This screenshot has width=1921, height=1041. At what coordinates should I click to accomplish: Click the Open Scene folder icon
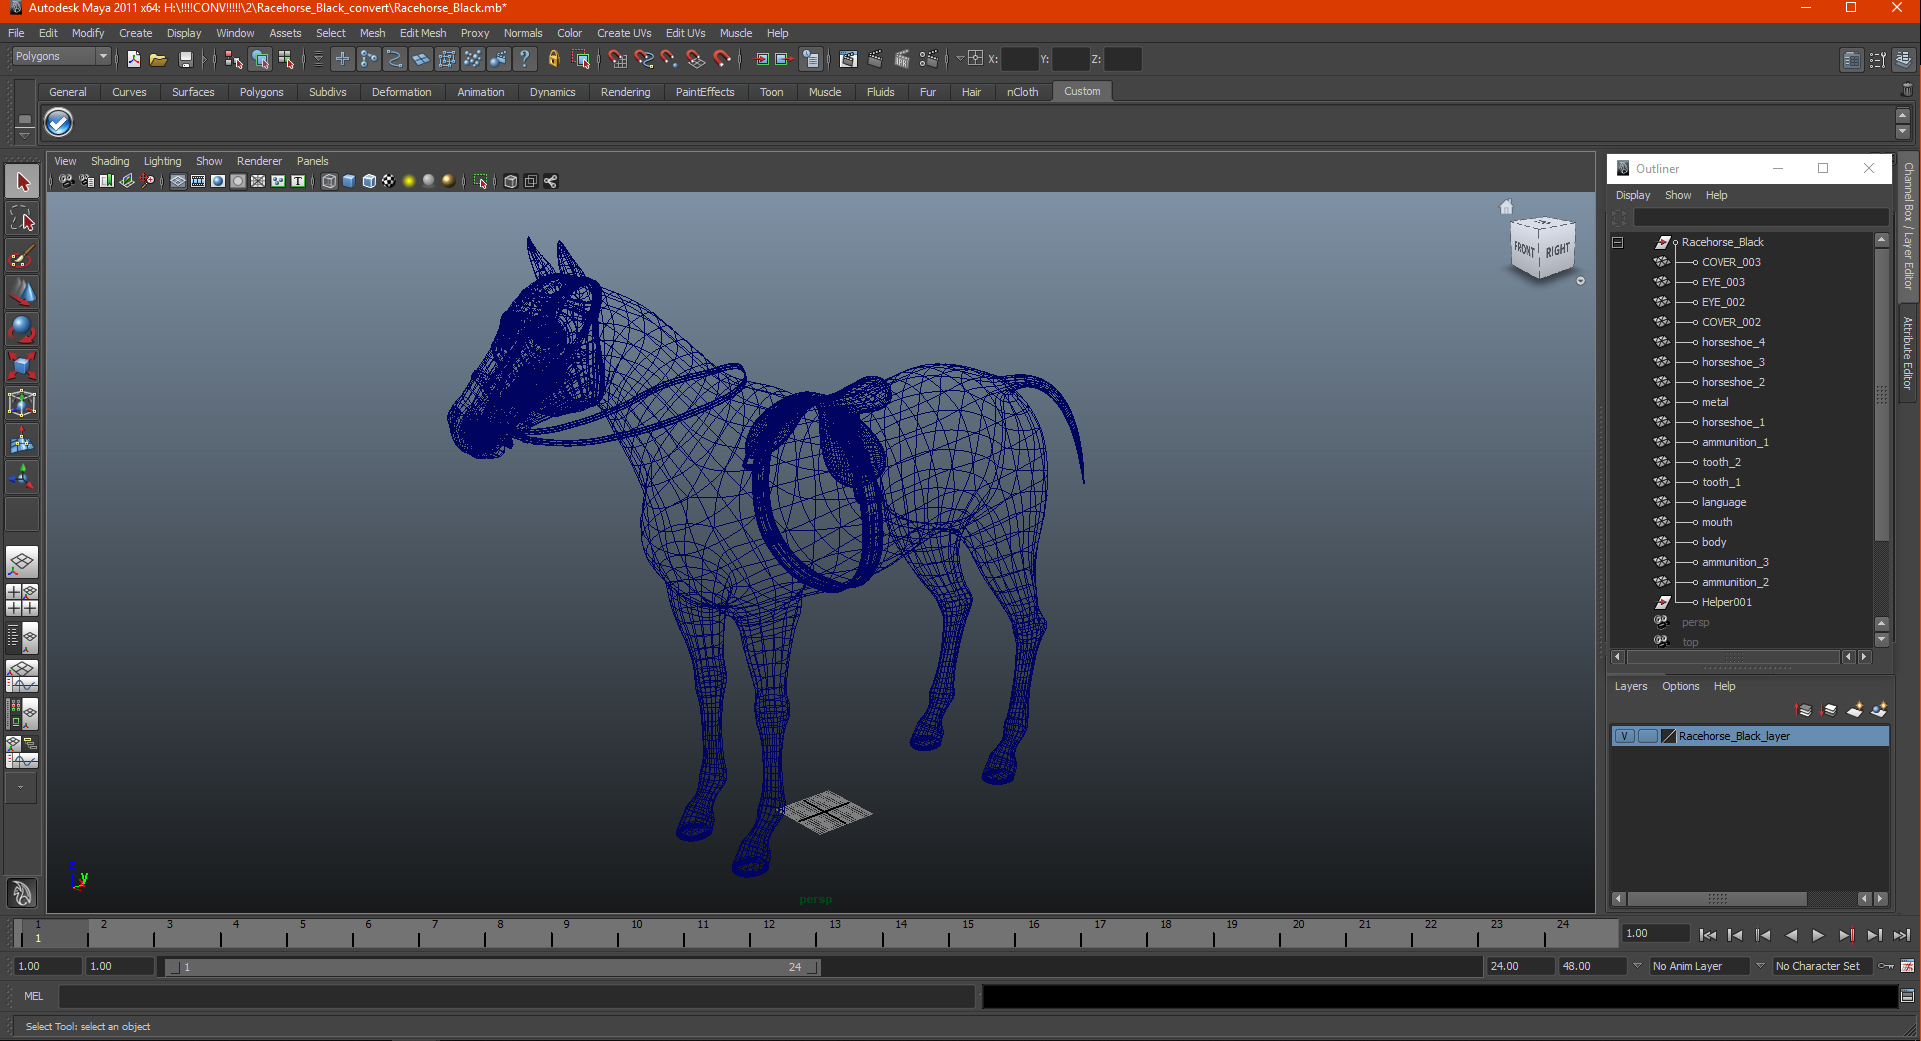(158, 59)
